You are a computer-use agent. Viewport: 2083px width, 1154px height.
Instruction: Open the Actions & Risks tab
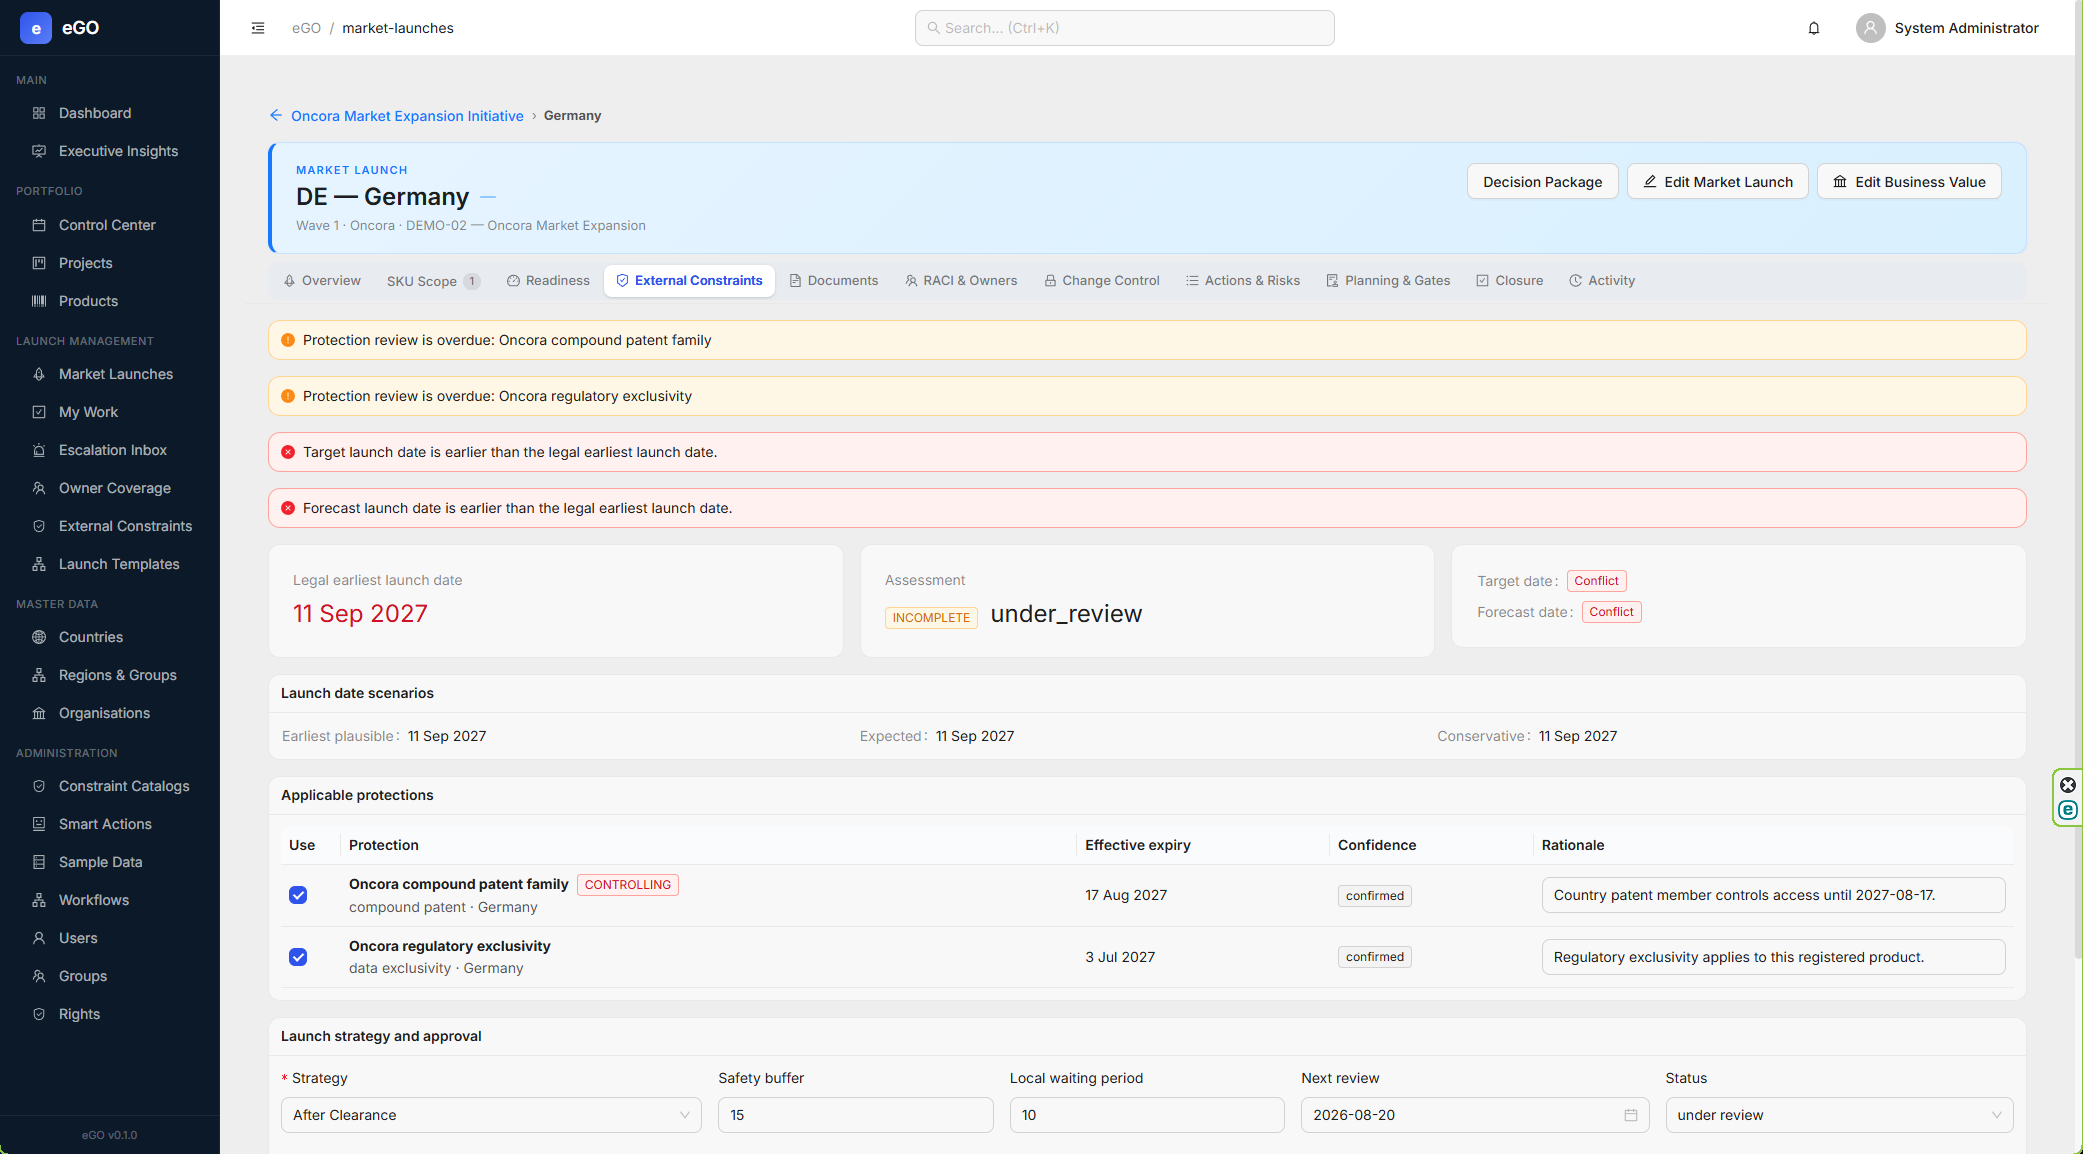click(x=1243, y=281)
